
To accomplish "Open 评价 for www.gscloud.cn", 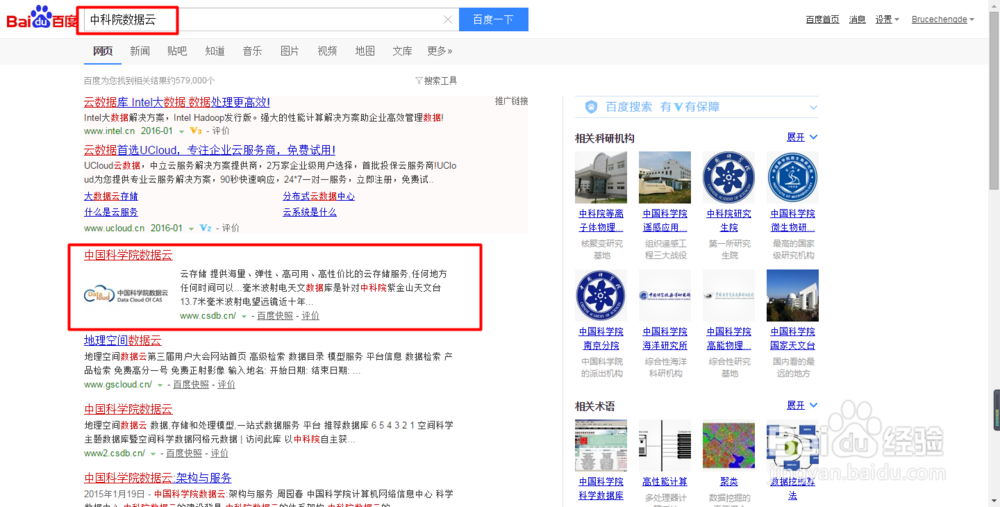I will (x=226, y=385).
